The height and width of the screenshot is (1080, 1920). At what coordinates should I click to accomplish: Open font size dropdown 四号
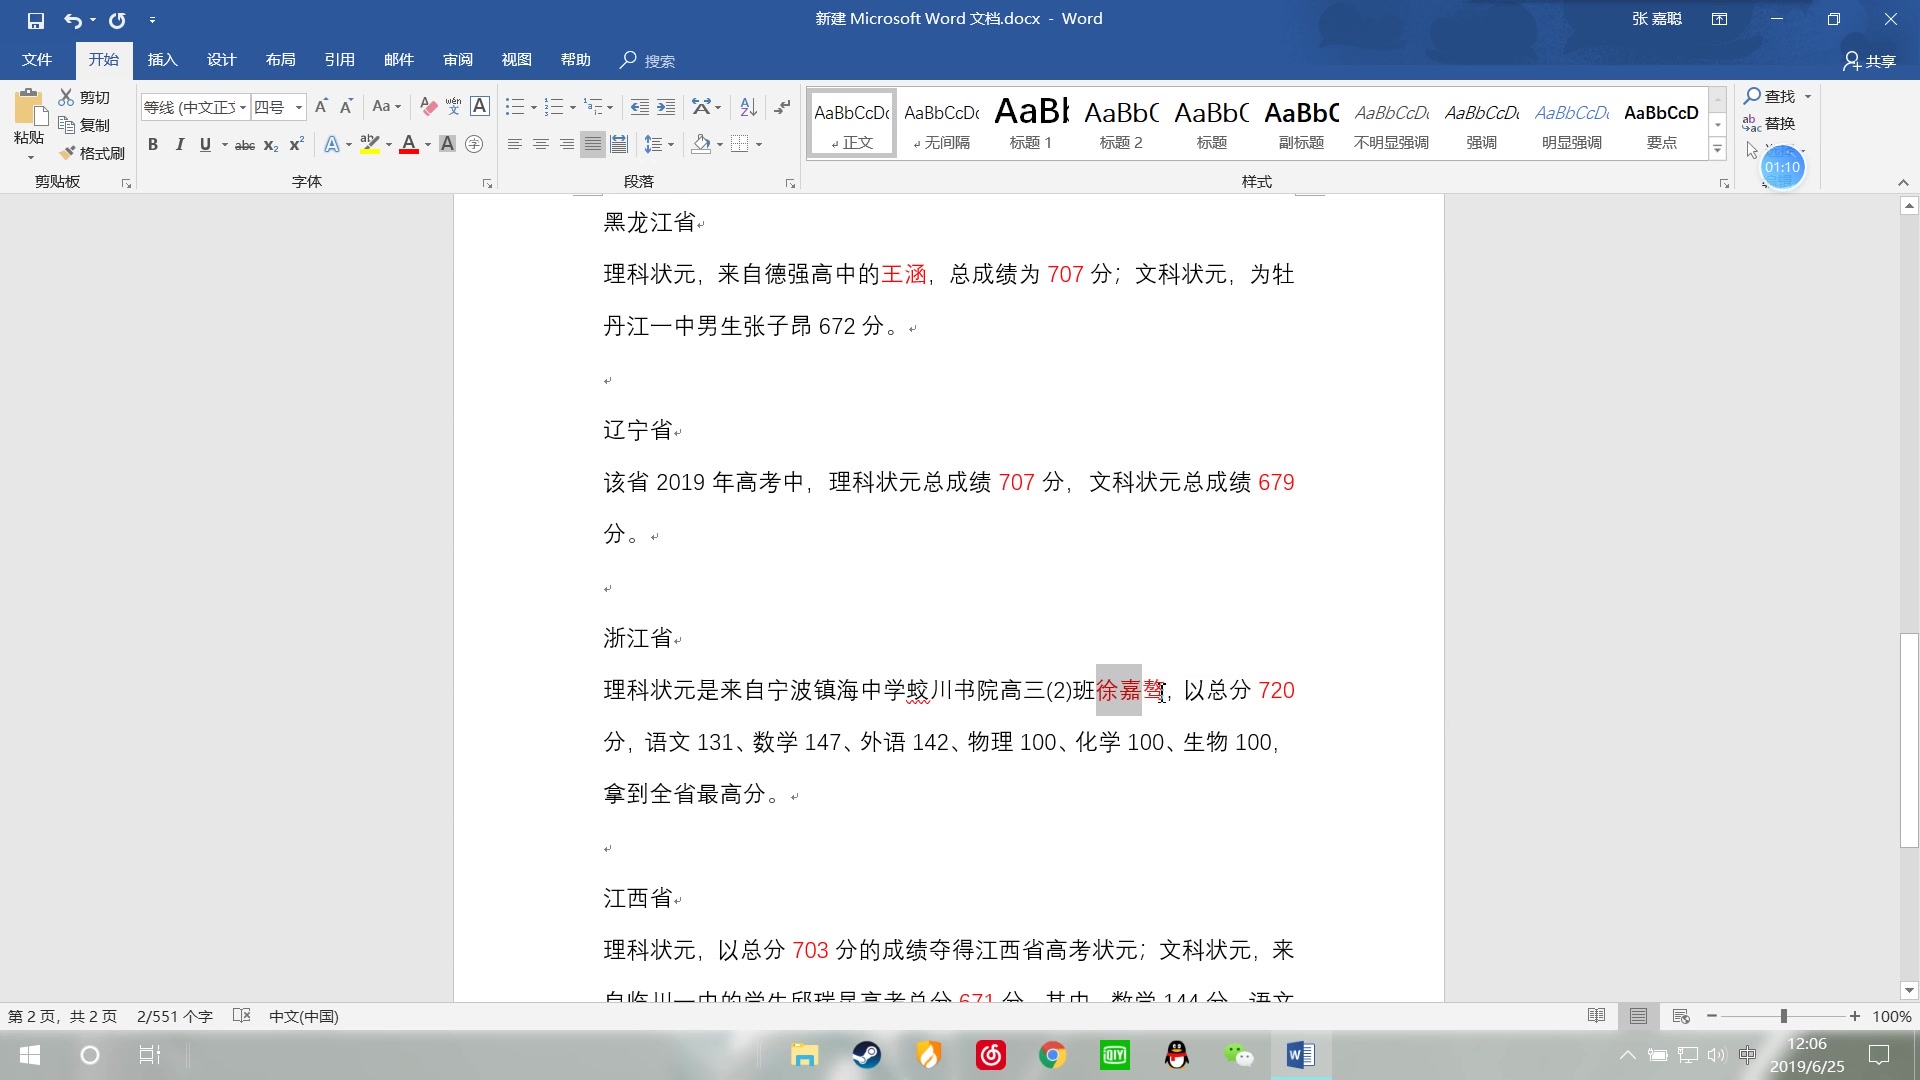pyautogui.click(x=298, y=107)
